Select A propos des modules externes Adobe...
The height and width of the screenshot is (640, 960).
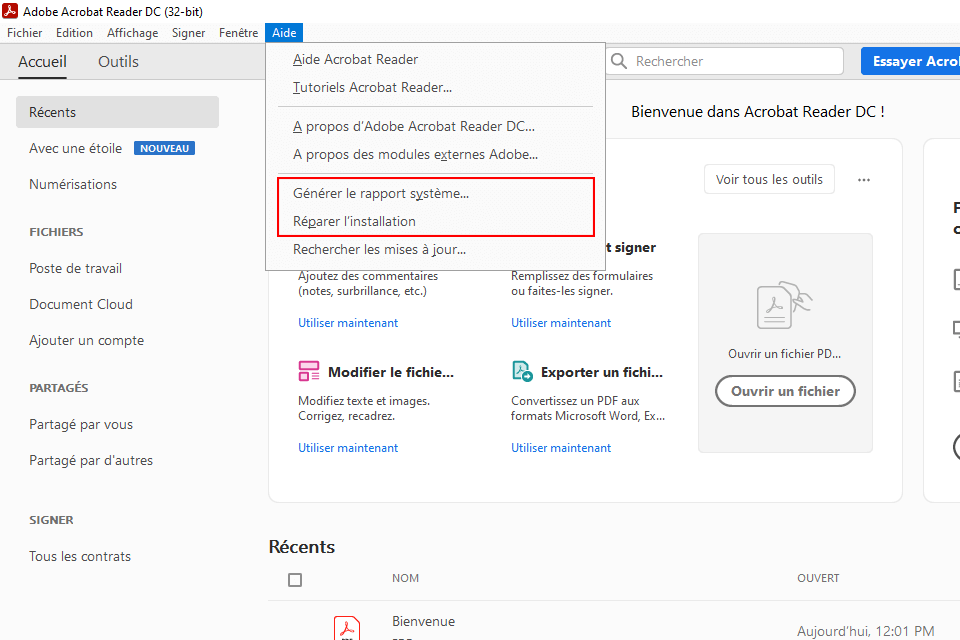click(x=415, y=154)
